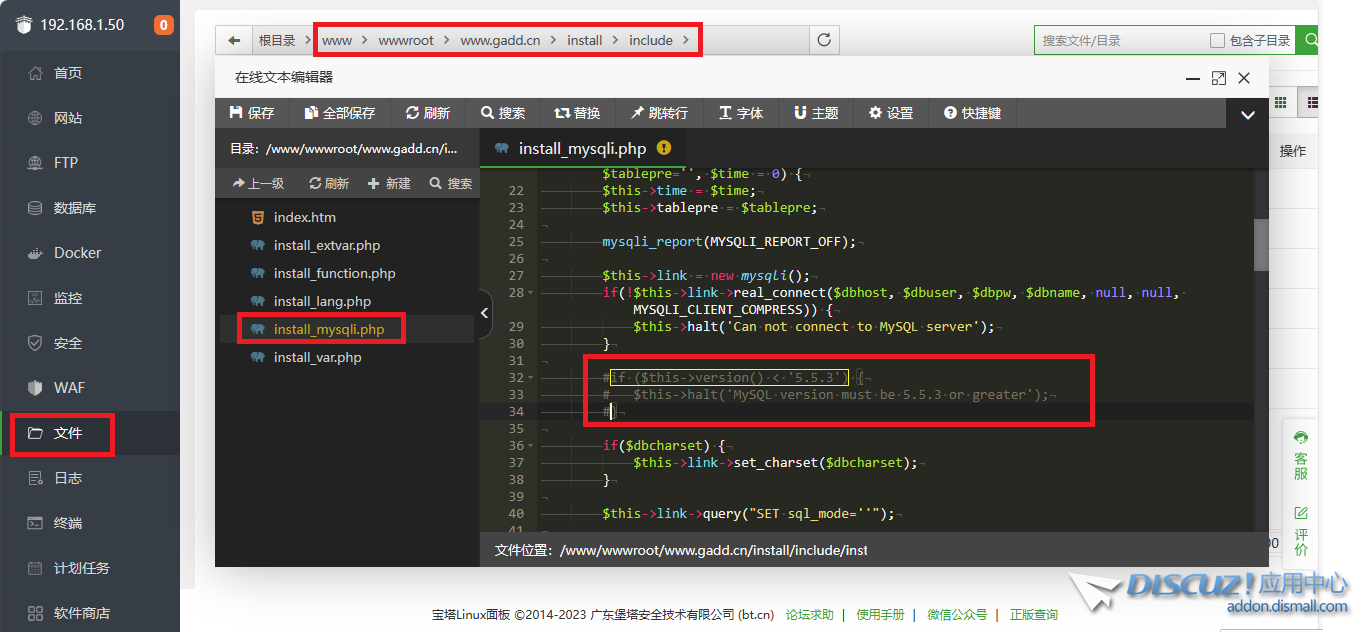Viewport: 1366px width, 632px height.
Task: Toggle the 包含子目录 checkbox
Action: [1217, 40]
